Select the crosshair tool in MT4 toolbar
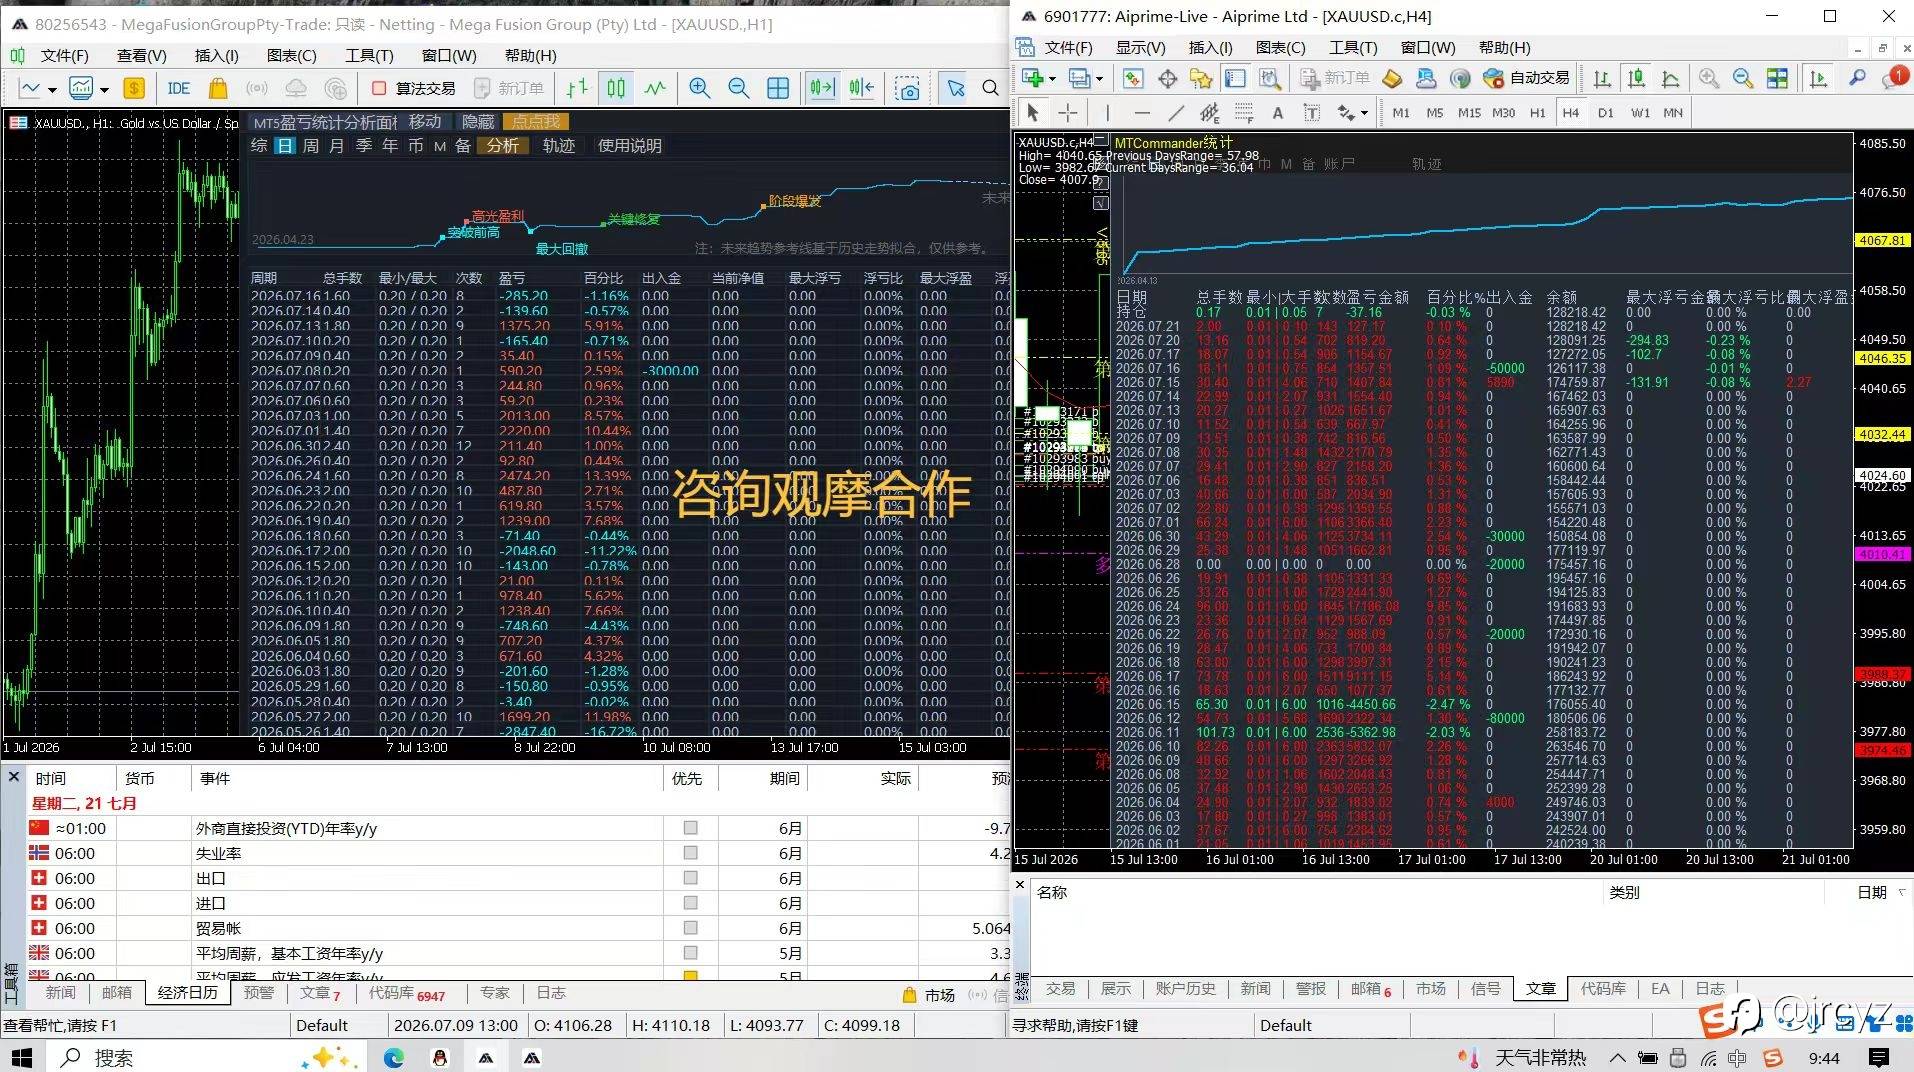This screenshot has height=1072, width=1914. (1068, 113)
